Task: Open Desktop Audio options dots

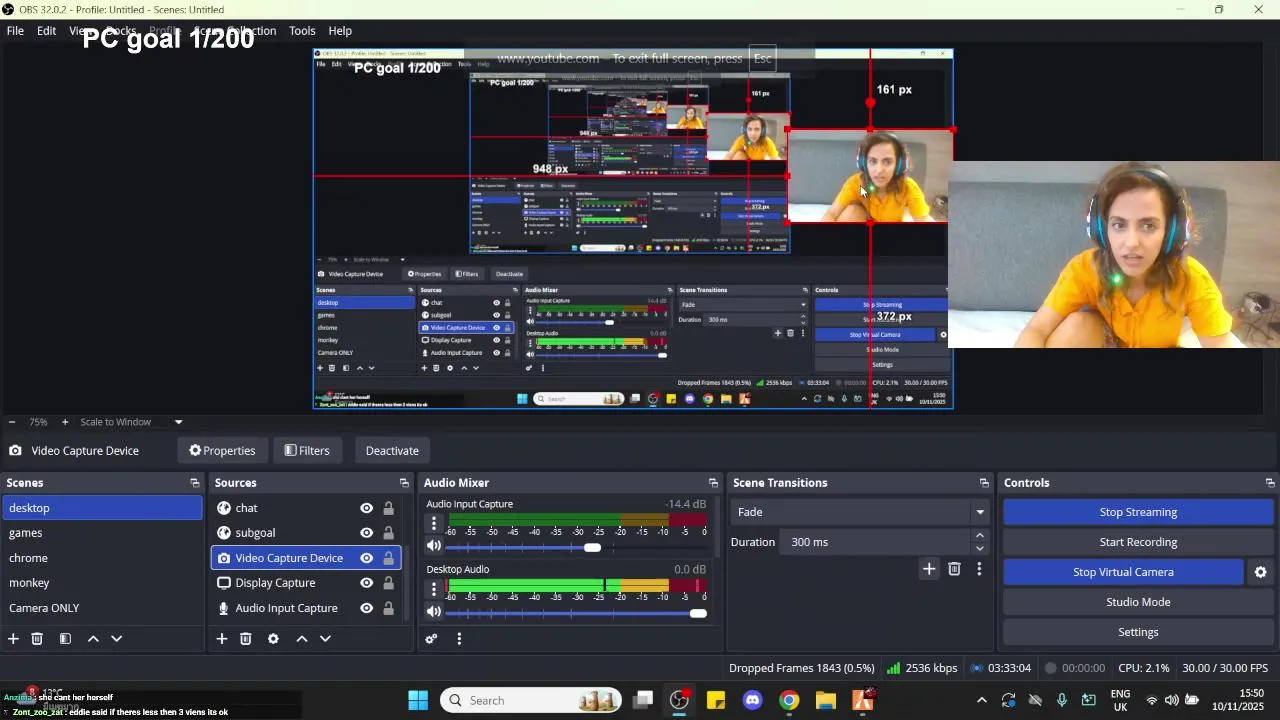Action: coord(434,588)
